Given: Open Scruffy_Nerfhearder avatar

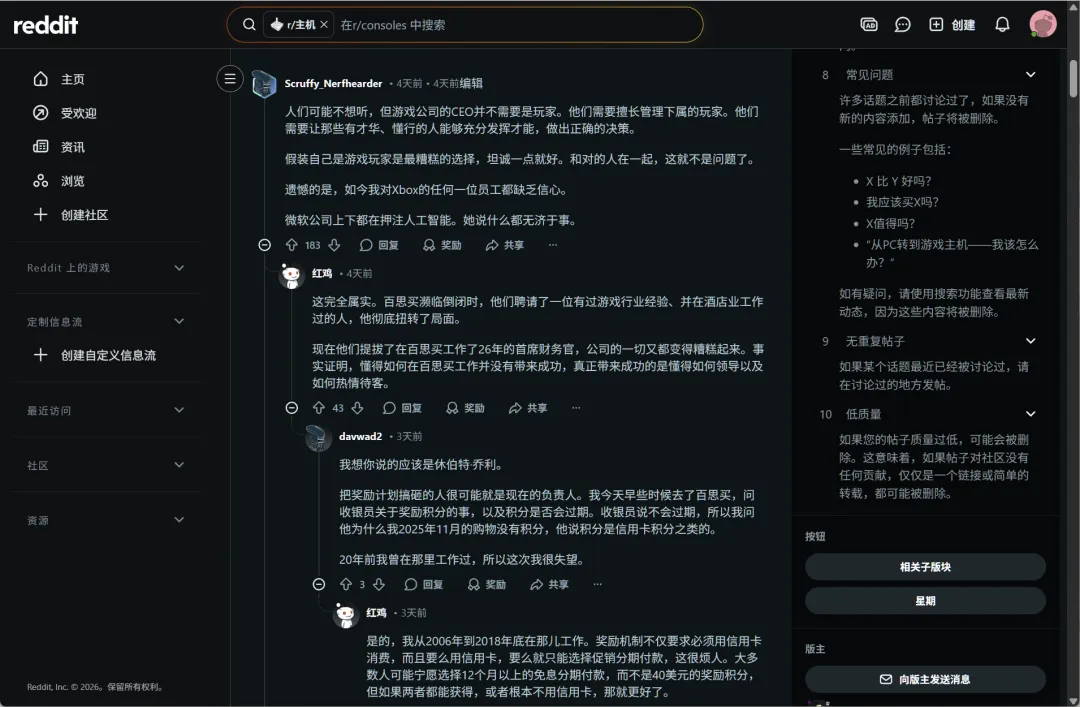Looking at the screenshot, I should 264,84.
